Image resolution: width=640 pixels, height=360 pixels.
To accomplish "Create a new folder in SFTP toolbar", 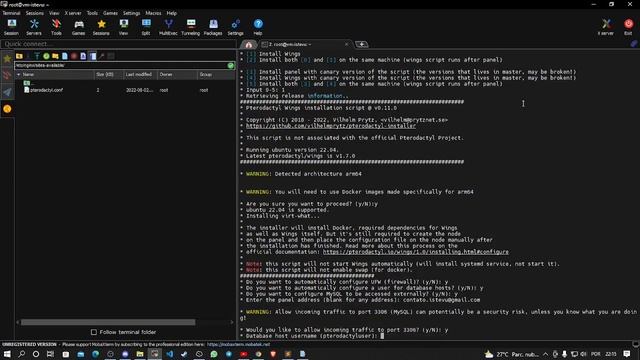I will (55, 56).
